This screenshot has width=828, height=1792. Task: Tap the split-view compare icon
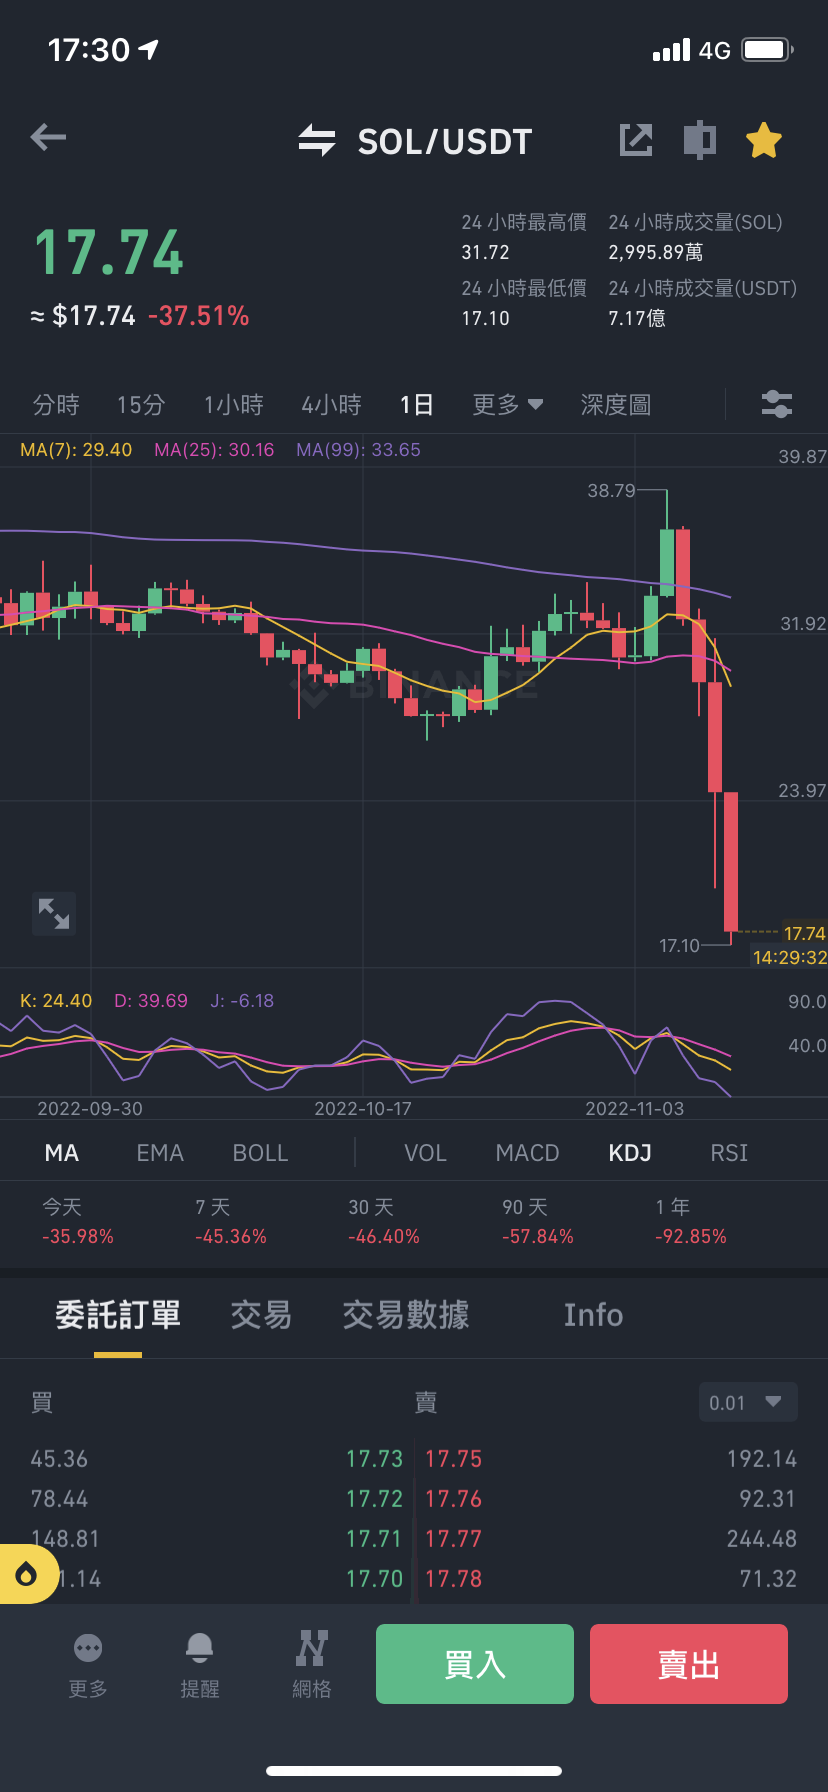pyautogui.click(x=700, y=140)
